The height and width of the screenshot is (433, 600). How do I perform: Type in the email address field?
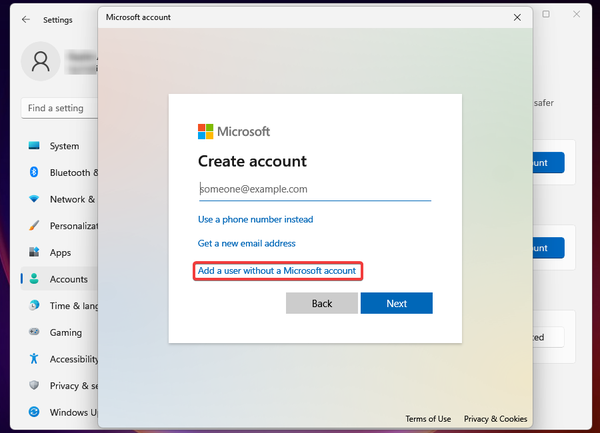(314, 188)
